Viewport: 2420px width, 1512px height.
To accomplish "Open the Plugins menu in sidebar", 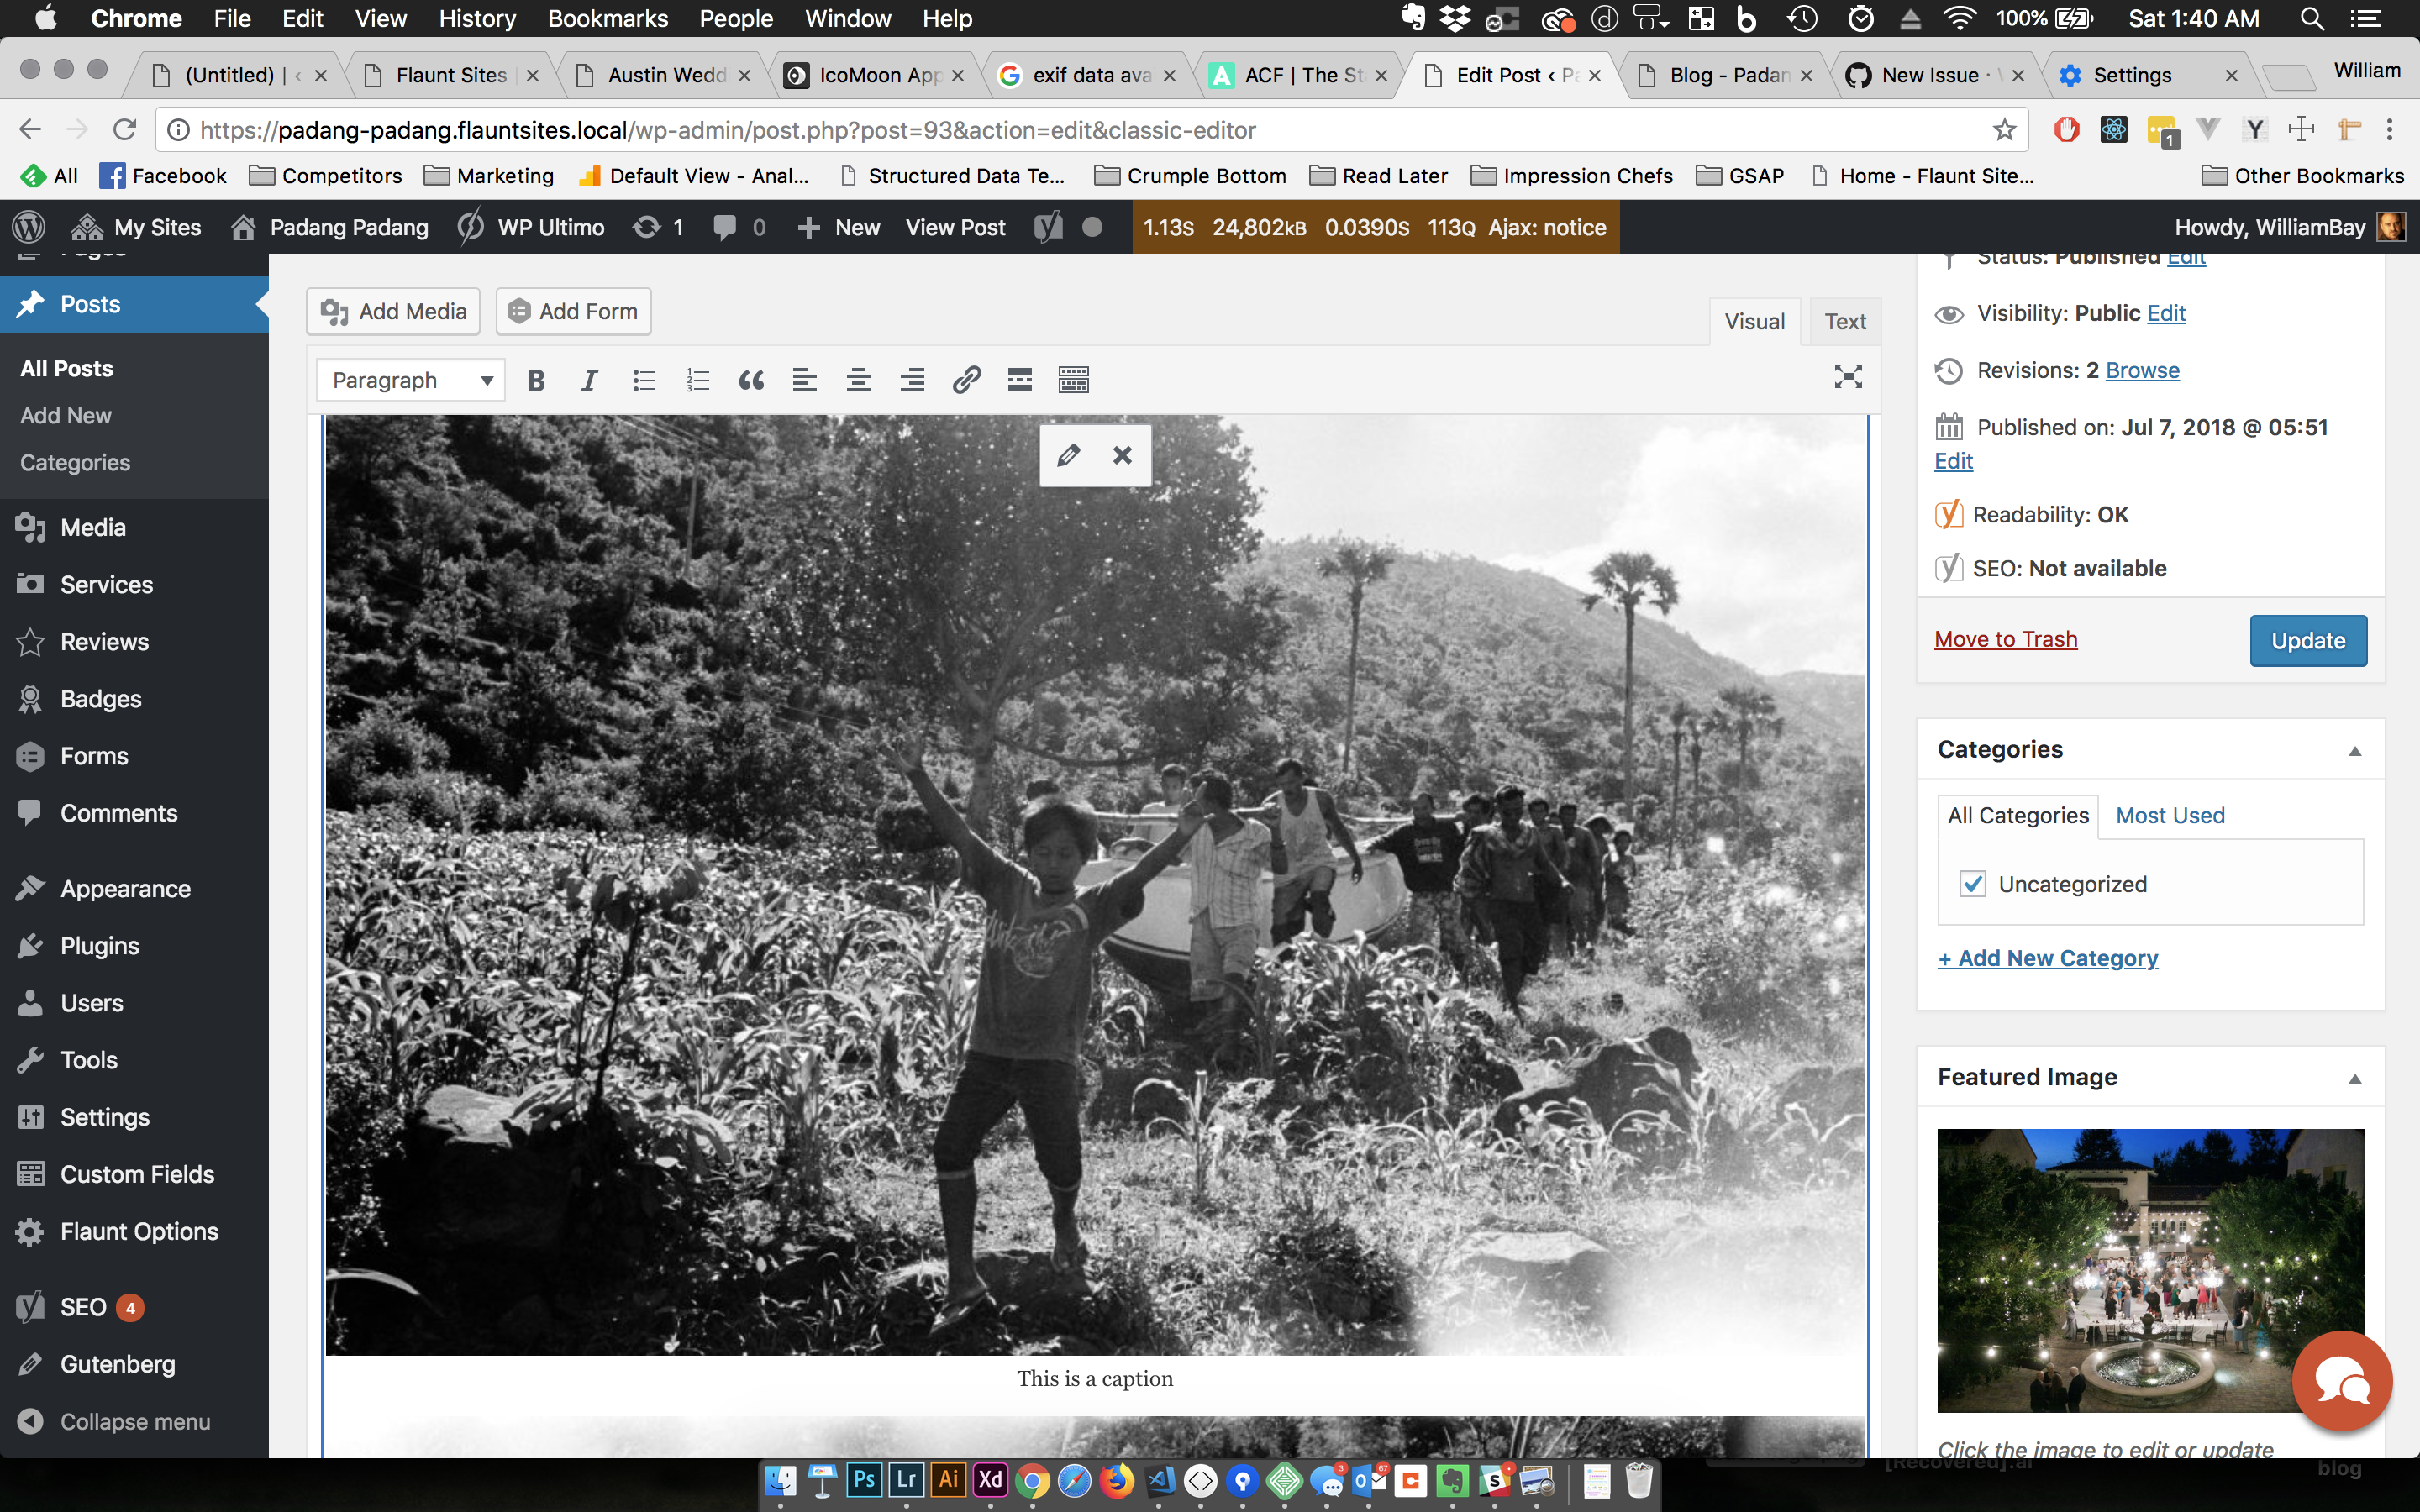I will [x=99, y=946].
